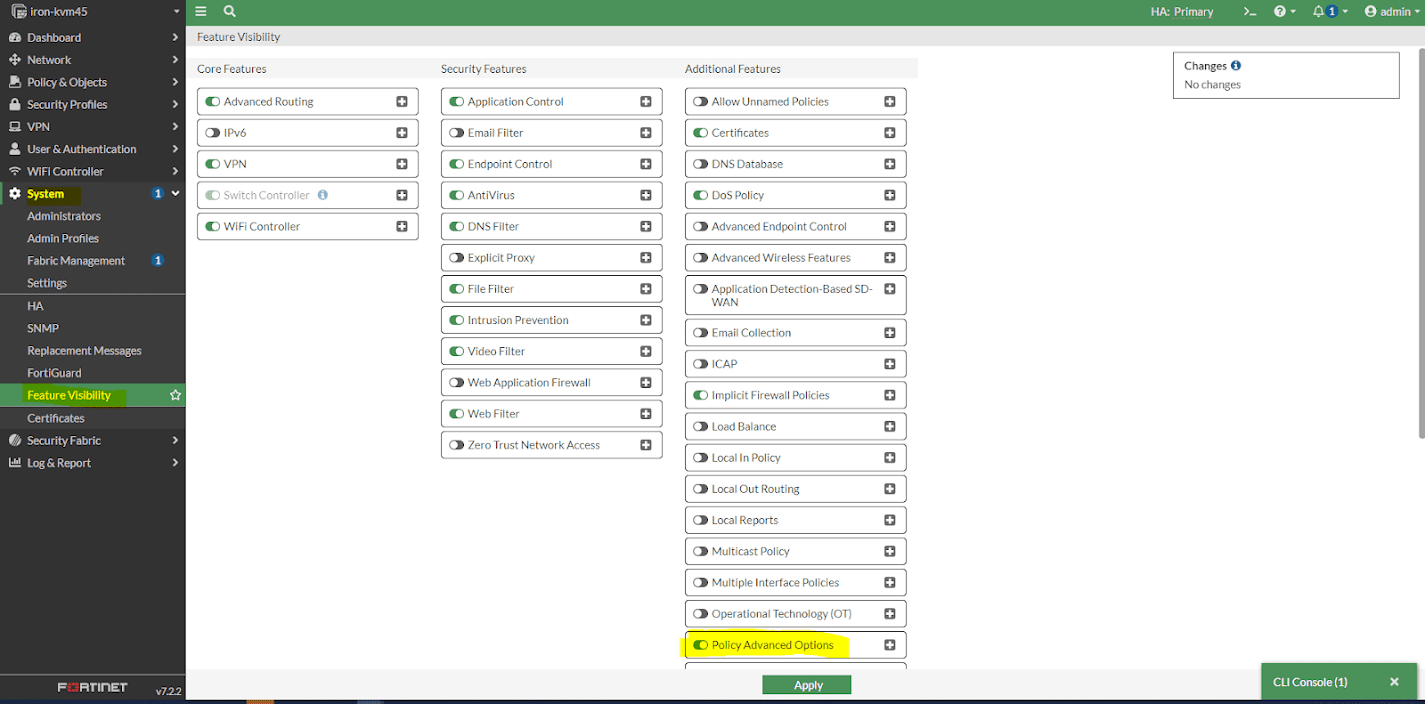Image resolution: width=1425 pixels, height=704 pixels.
Task: Click the plus icon on Certificates feature
Action: pos(890,132)
